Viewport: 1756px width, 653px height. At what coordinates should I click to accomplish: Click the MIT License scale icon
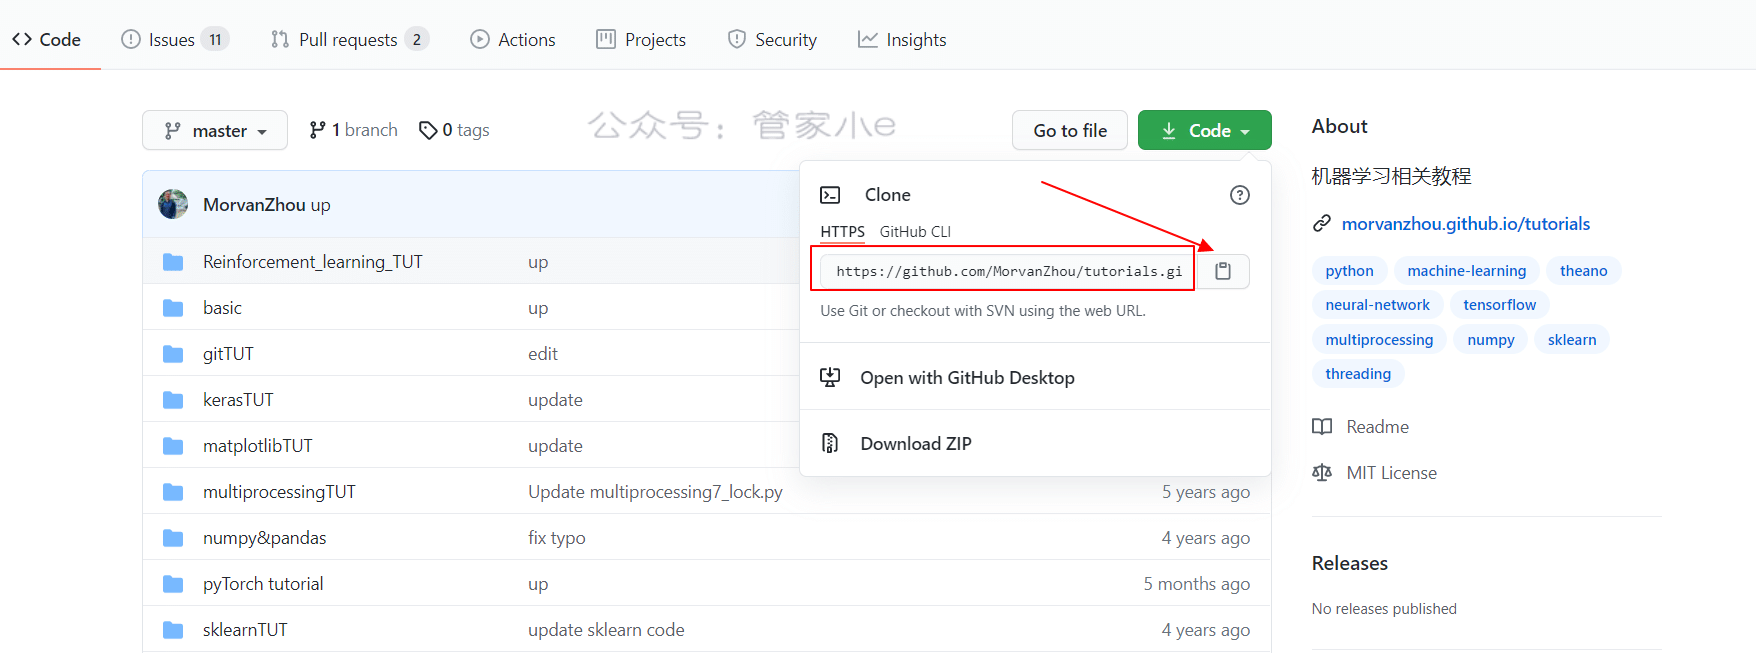click(x=1322, y=473)
